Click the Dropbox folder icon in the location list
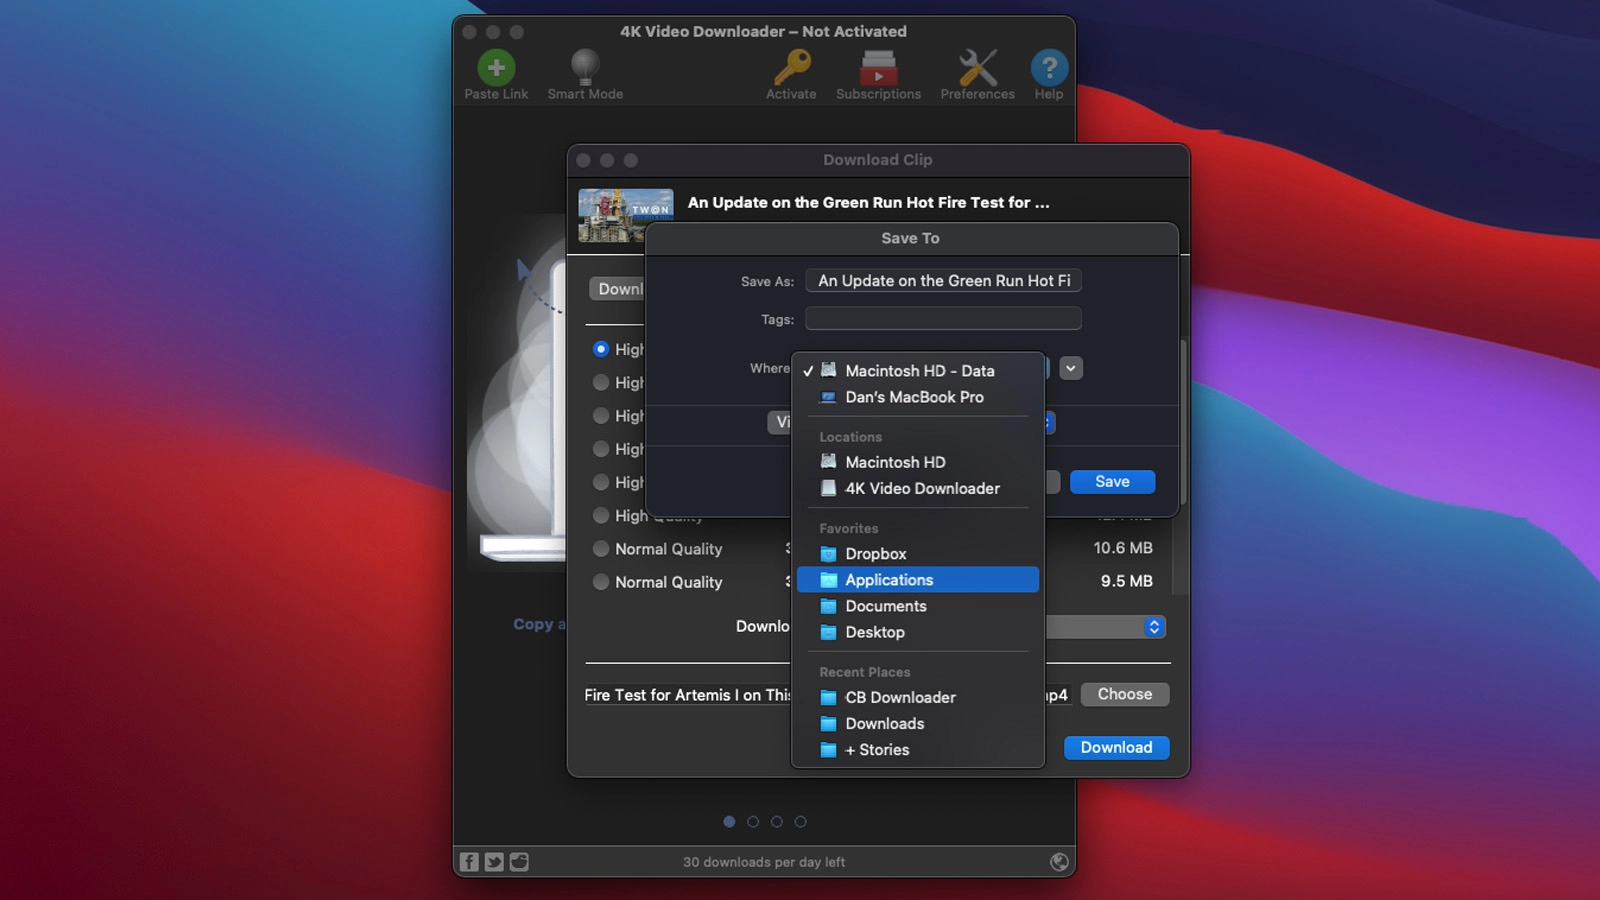The height and width of the screenshot is (900, 1600). 828,554
